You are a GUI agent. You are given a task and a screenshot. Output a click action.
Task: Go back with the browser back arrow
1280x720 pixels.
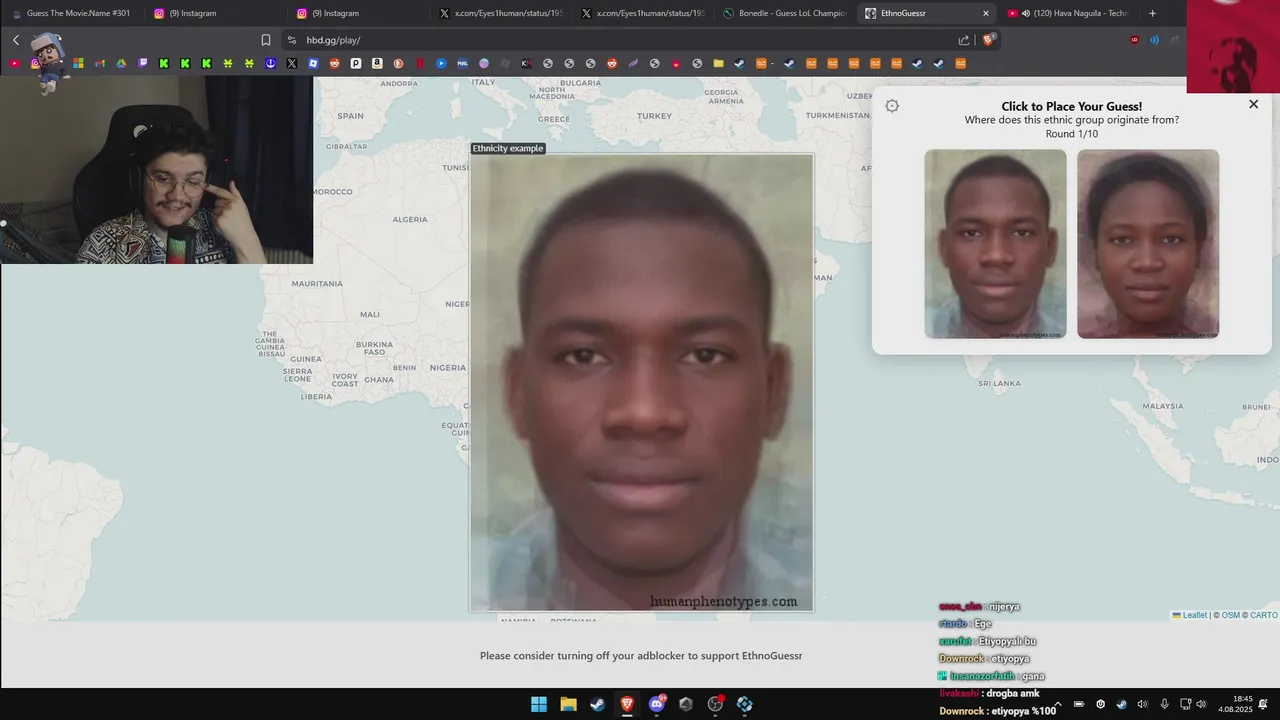click(x=16, y=40)
